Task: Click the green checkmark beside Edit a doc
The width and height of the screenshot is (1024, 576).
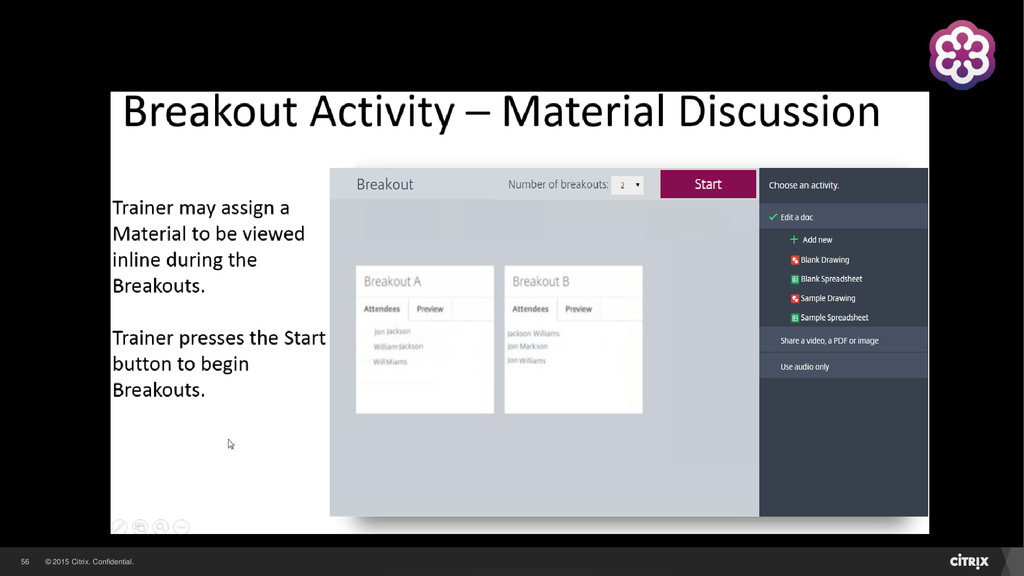Action: [773, 217]
